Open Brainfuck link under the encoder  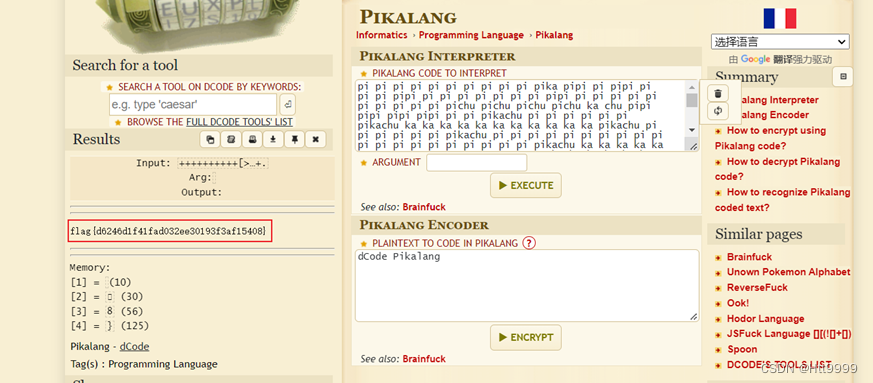[424, 359]
